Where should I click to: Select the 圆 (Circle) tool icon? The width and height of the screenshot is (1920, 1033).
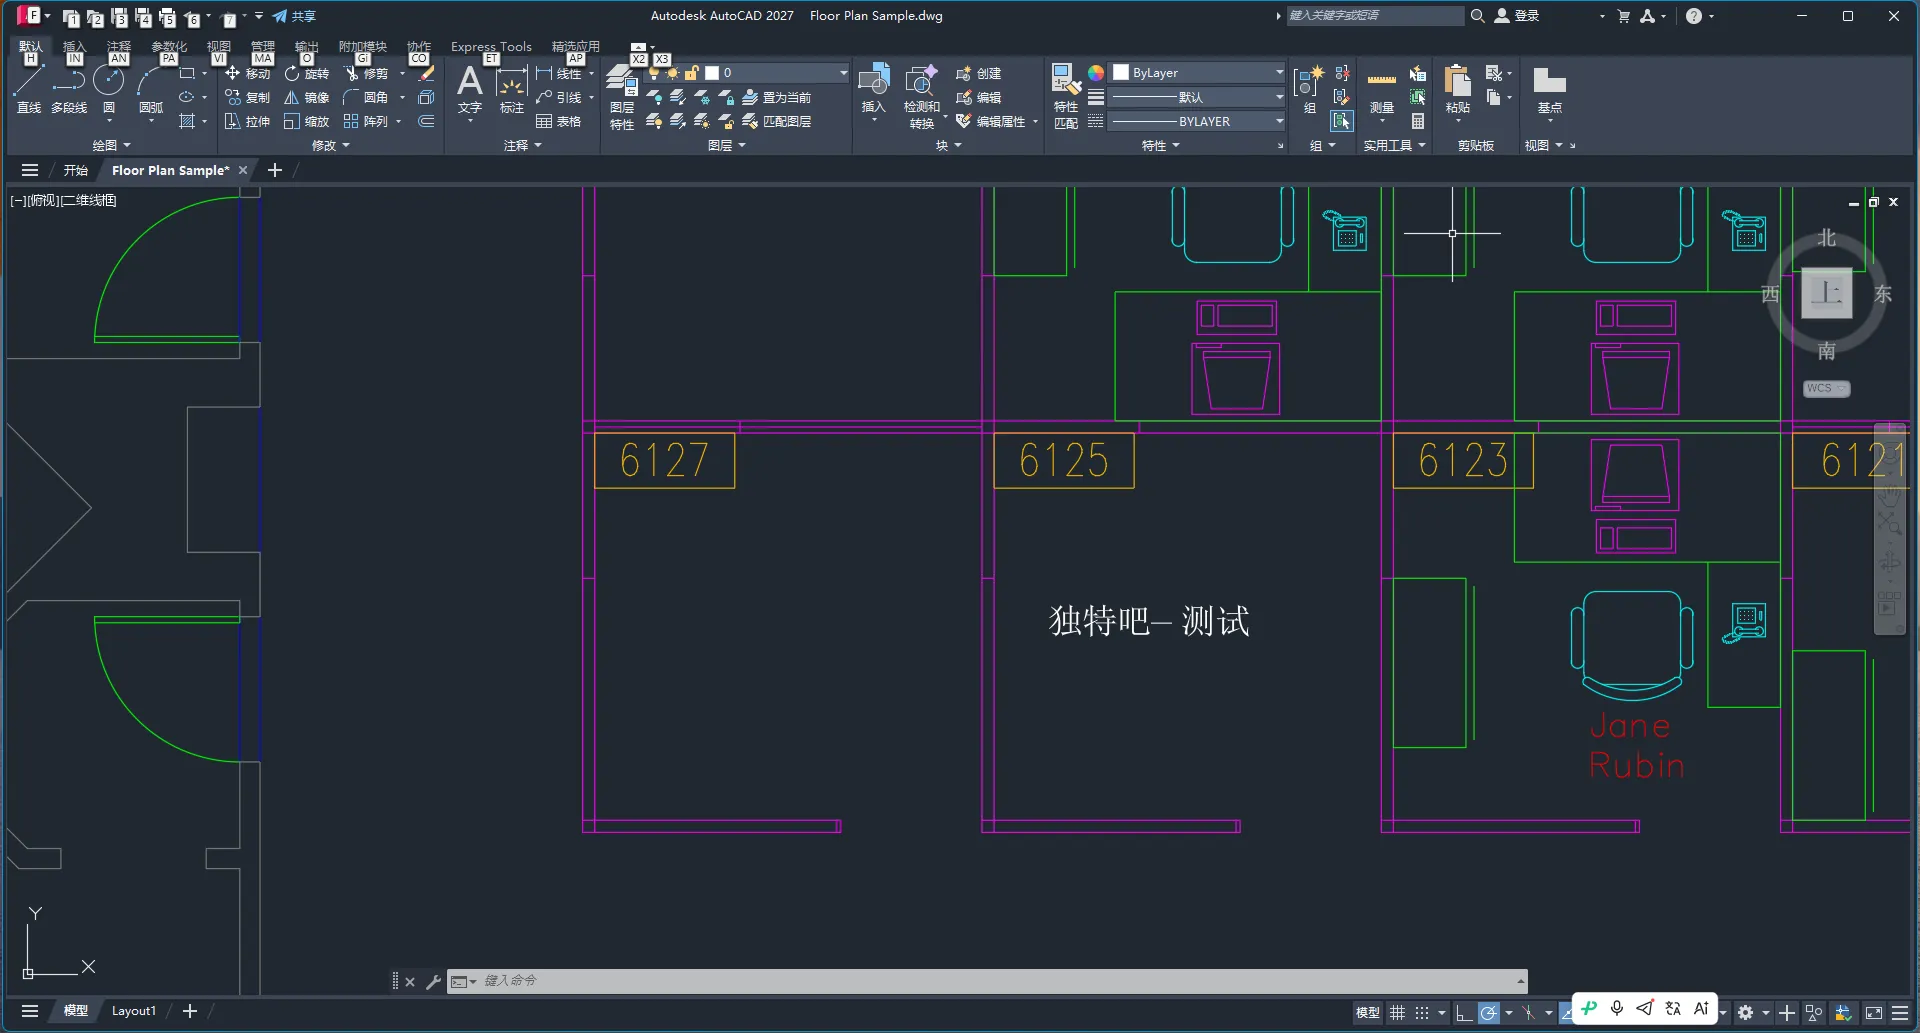tap(109, 82)
